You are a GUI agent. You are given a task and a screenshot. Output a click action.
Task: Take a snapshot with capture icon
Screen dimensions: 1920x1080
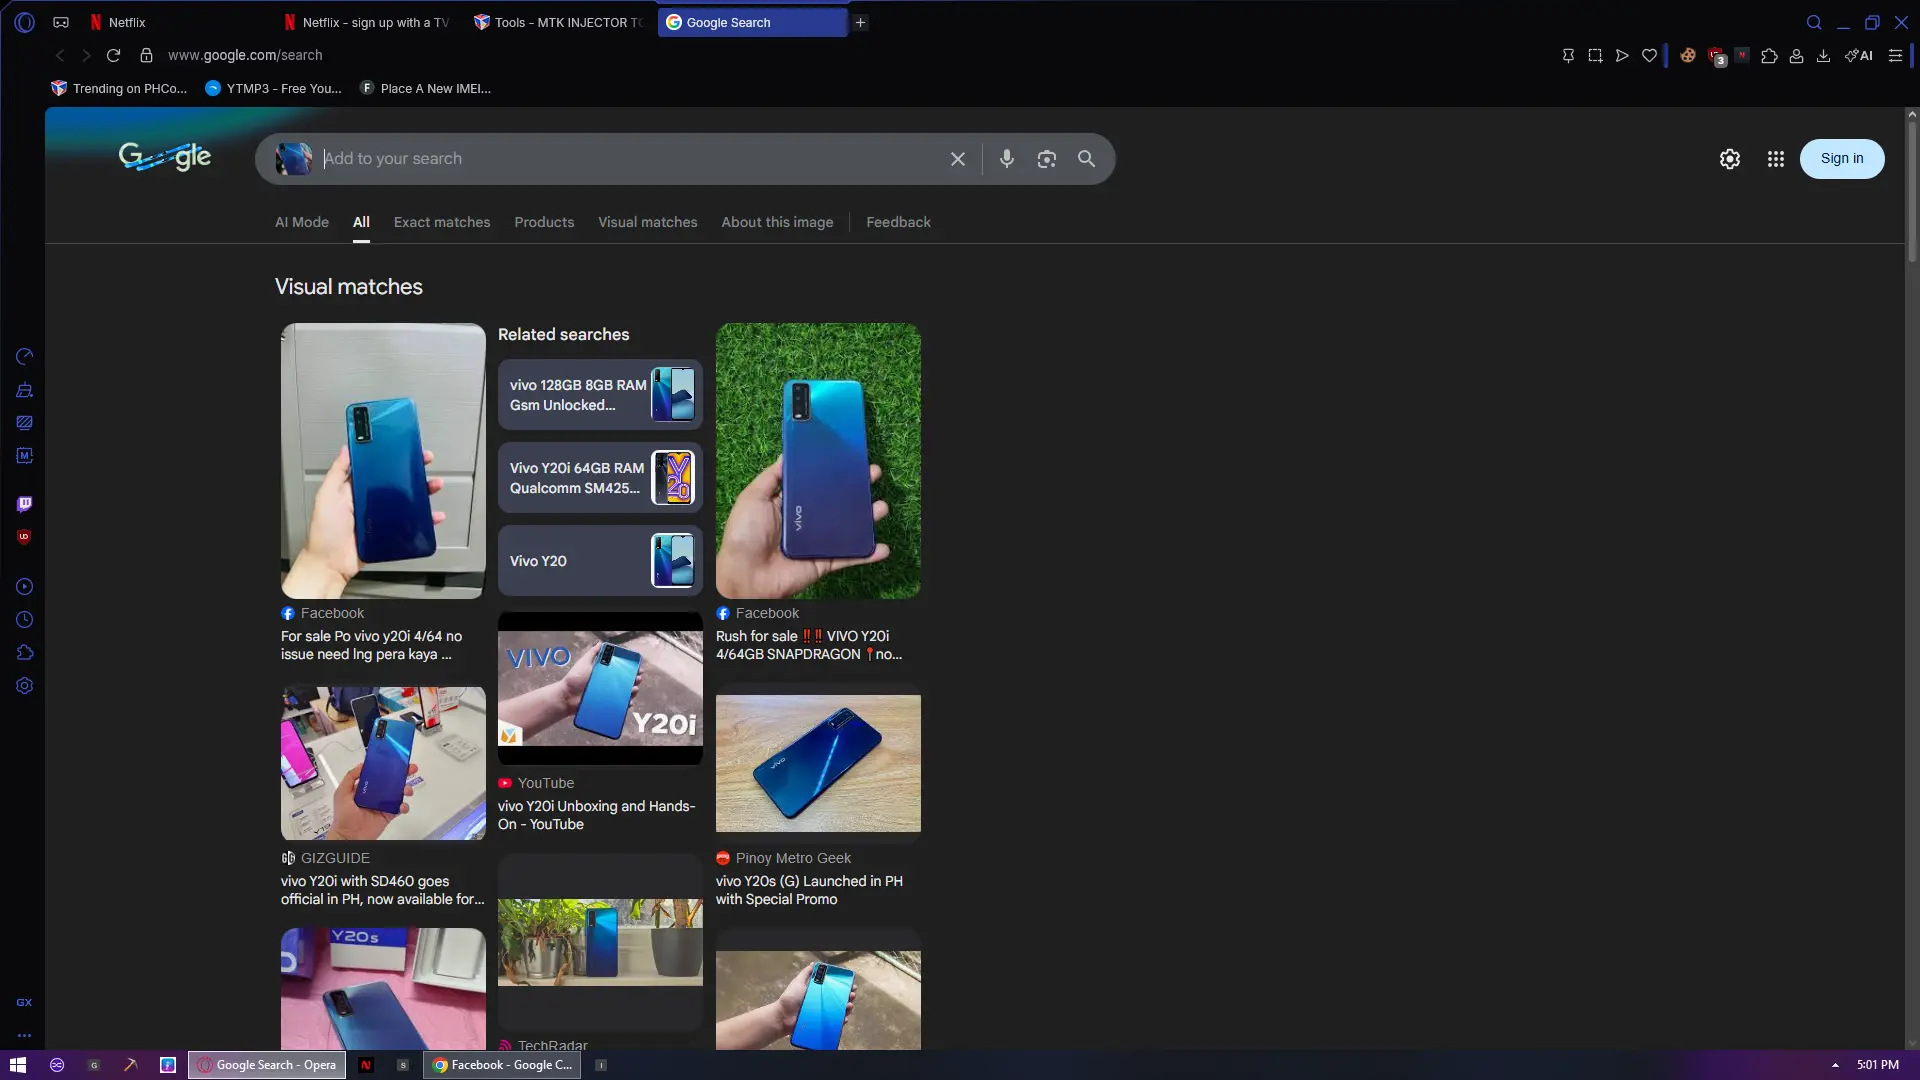(1595, 56)
